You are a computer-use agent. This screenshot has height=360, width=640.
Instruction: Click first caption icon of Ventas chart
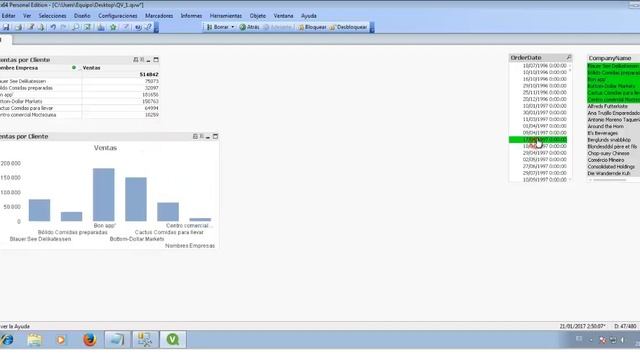click(x=195, y=136)
